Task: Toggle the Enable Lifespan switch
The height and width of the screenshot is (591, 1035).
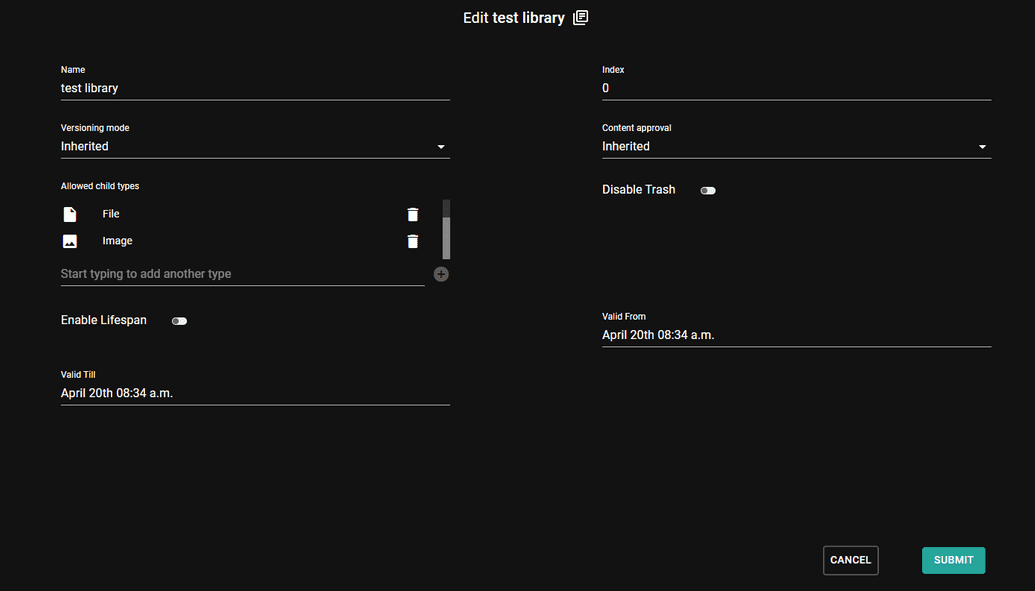Action: (179, 321)
